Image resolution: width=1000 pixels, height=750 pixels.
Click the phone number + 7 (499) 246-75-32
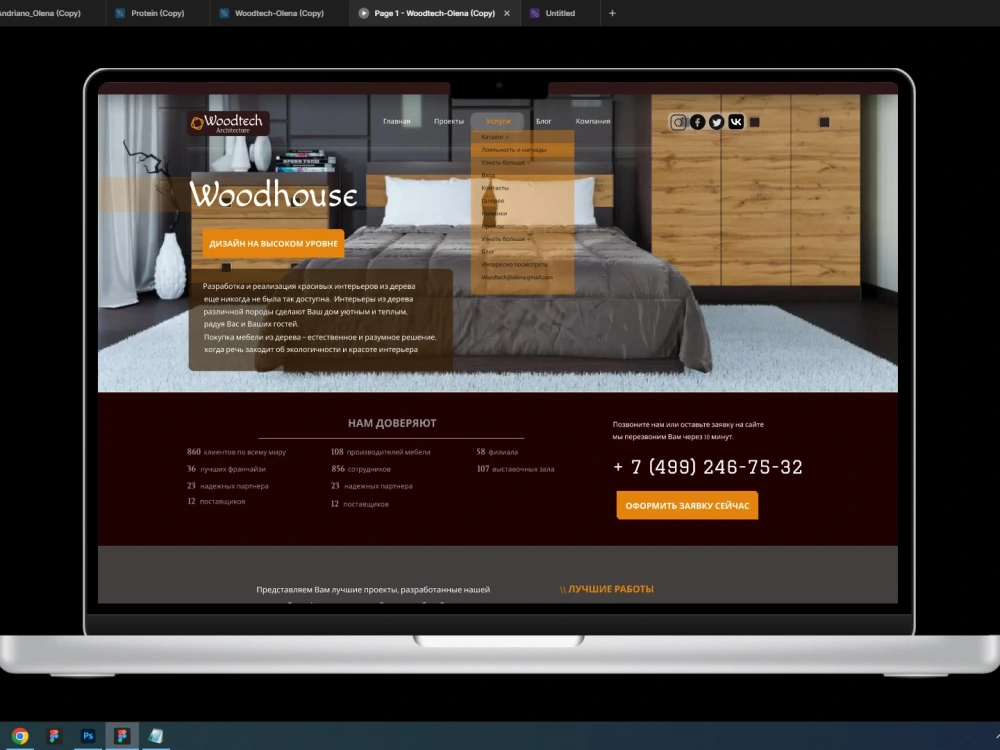tap(708, 467)
